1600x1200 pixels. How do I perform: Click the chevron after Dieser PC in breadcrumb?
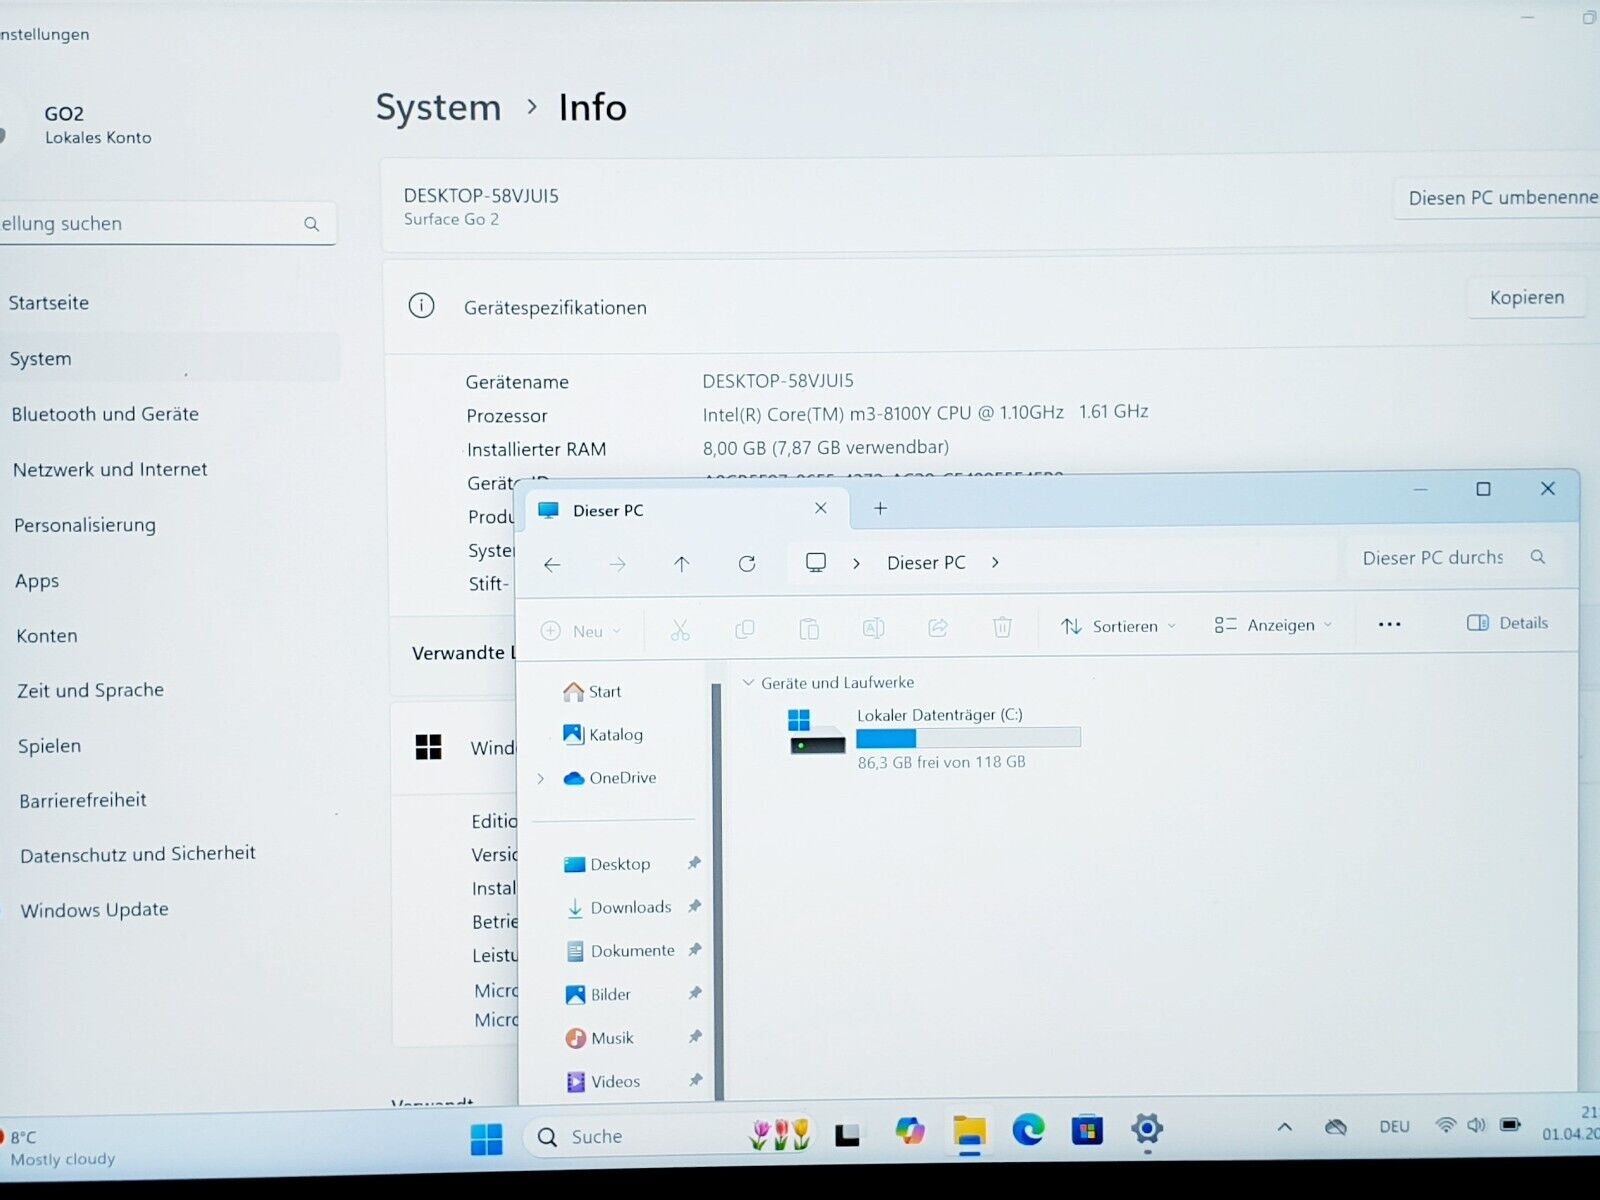pyautogui.click(x=995, y=562)
